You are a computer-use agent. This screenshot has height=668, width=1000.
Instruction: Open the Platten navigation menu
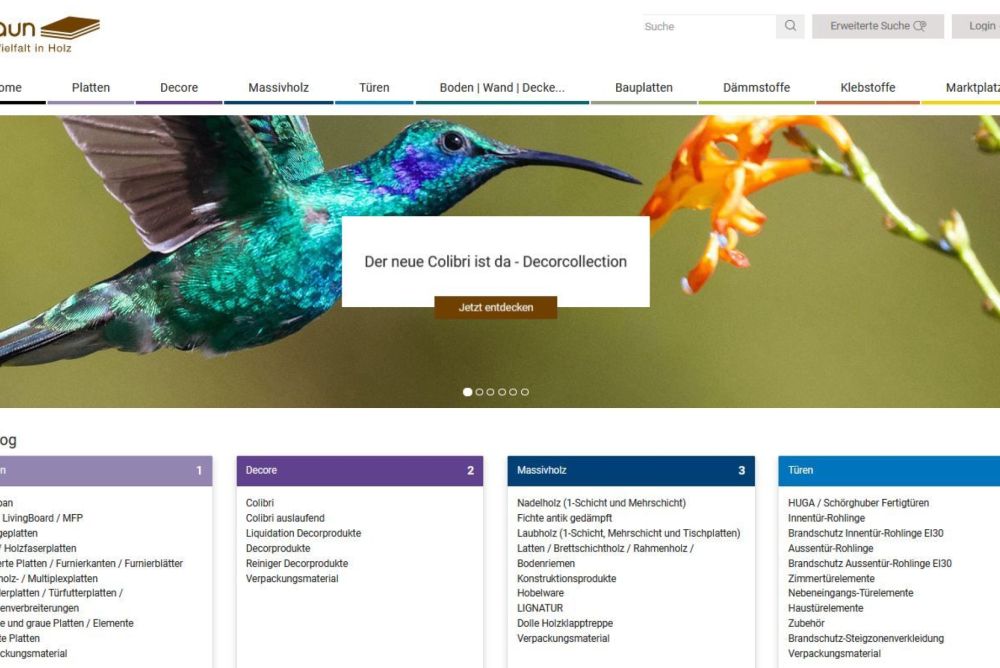pyautogui.click(x=91, y=88)
